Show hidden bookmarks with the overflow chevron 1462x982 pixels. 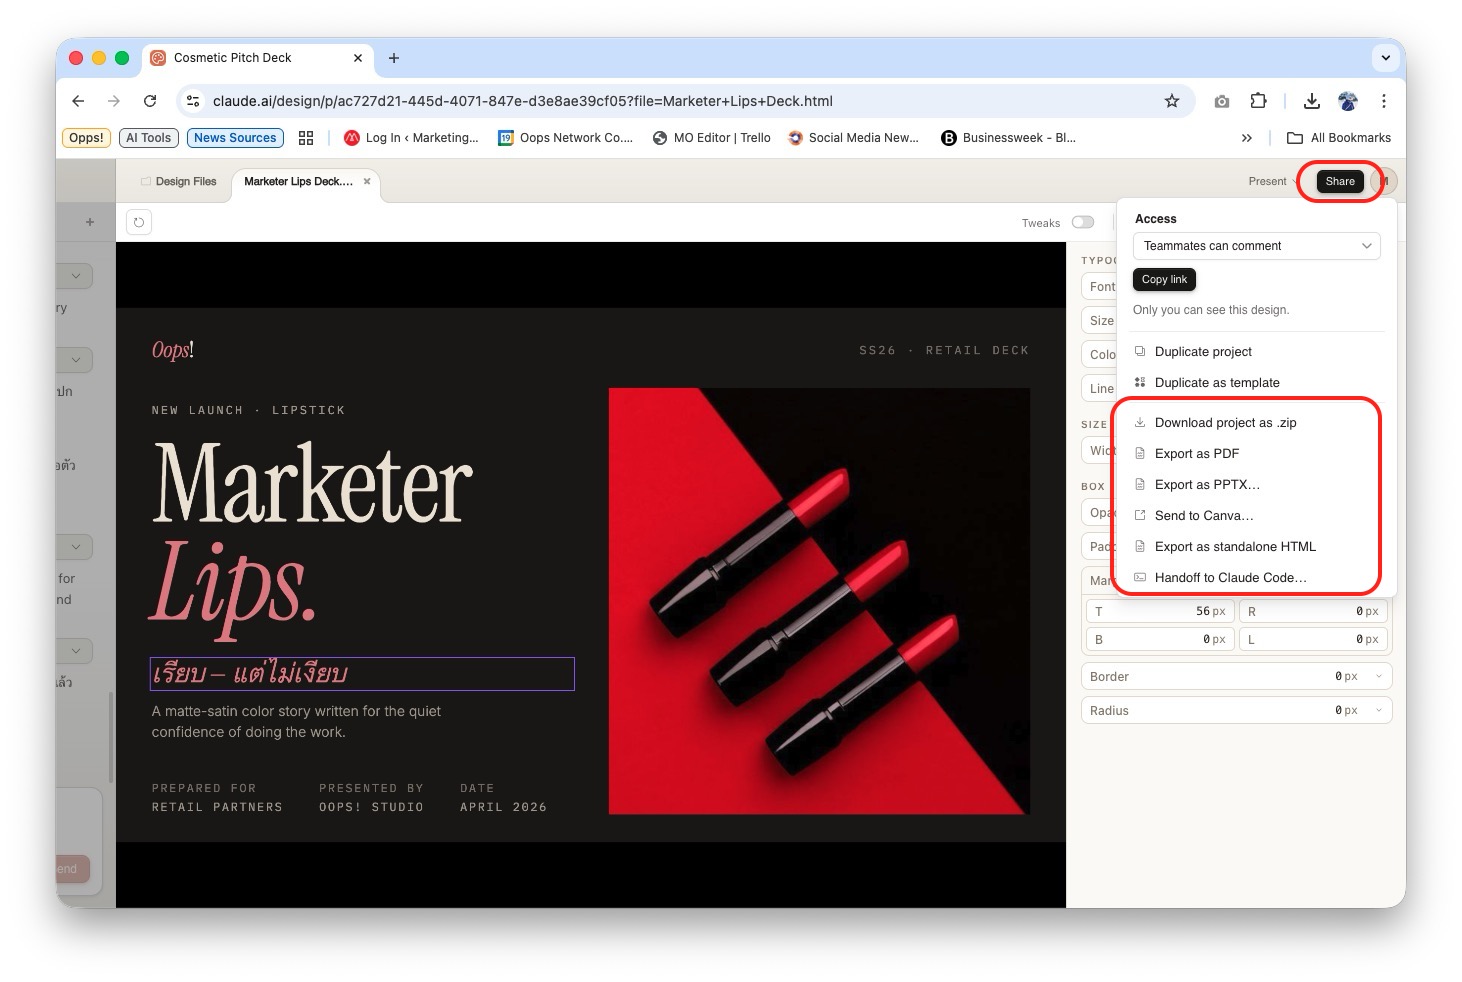pyautogui.click(x=1246, y=138)
